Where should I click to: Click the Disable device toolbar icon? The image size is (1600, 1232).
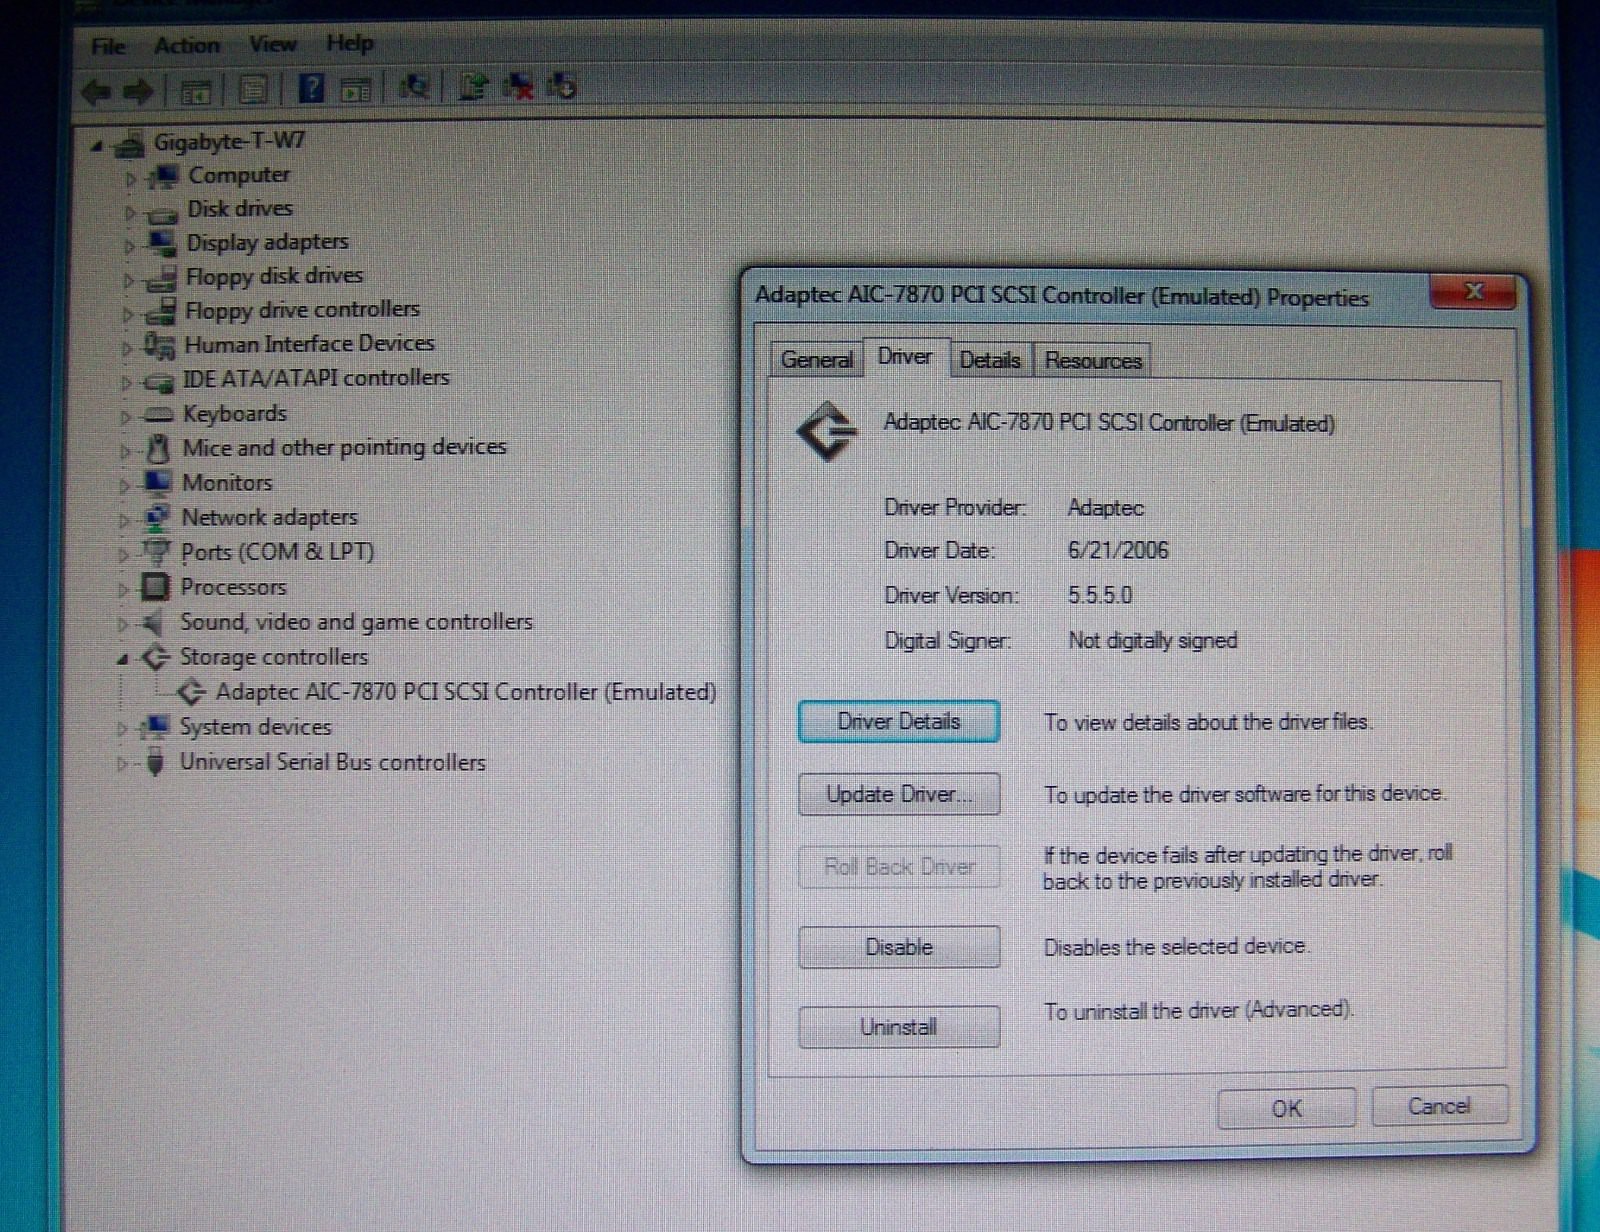tap(563, 86)
